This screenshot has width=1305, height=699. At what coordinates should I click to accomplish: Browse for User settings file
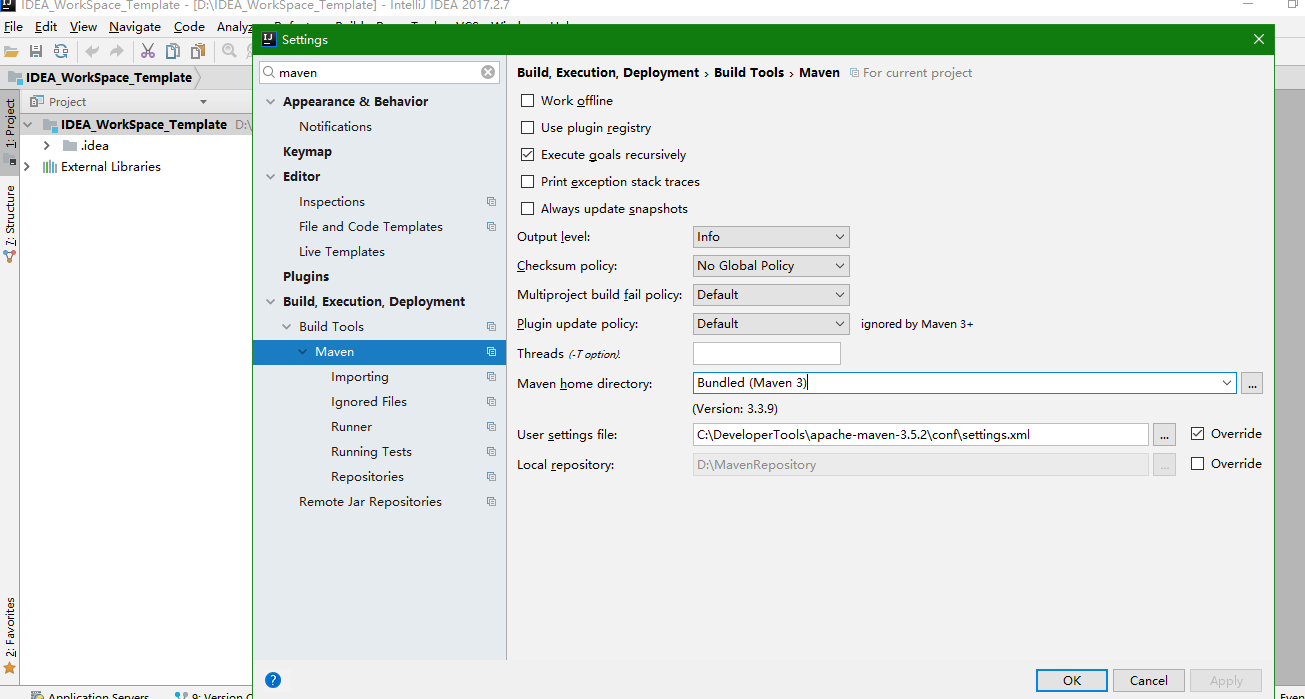coord(1164,434)
